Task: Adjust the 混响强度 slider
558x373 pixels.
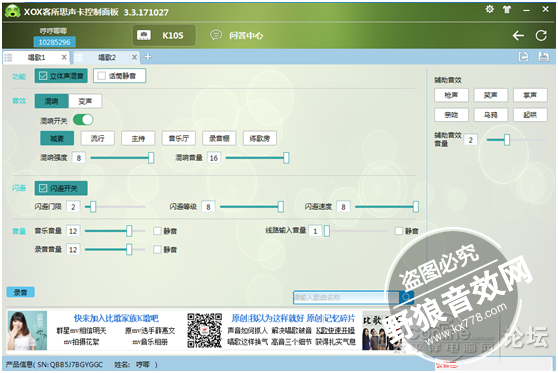Action: tap(151, 158)
